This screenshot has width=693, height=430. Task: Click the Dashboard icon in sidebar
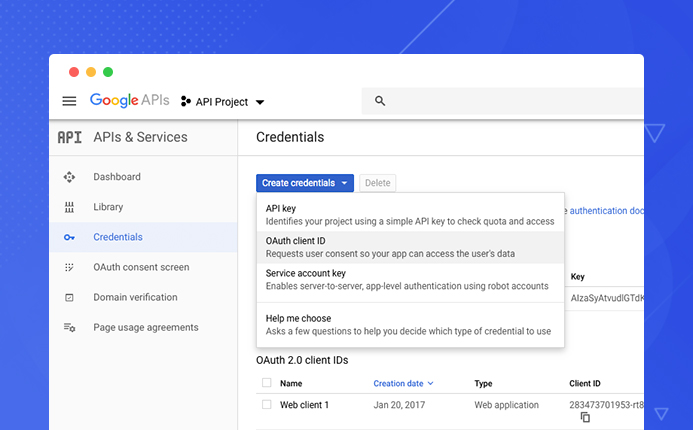pos(69,177)
